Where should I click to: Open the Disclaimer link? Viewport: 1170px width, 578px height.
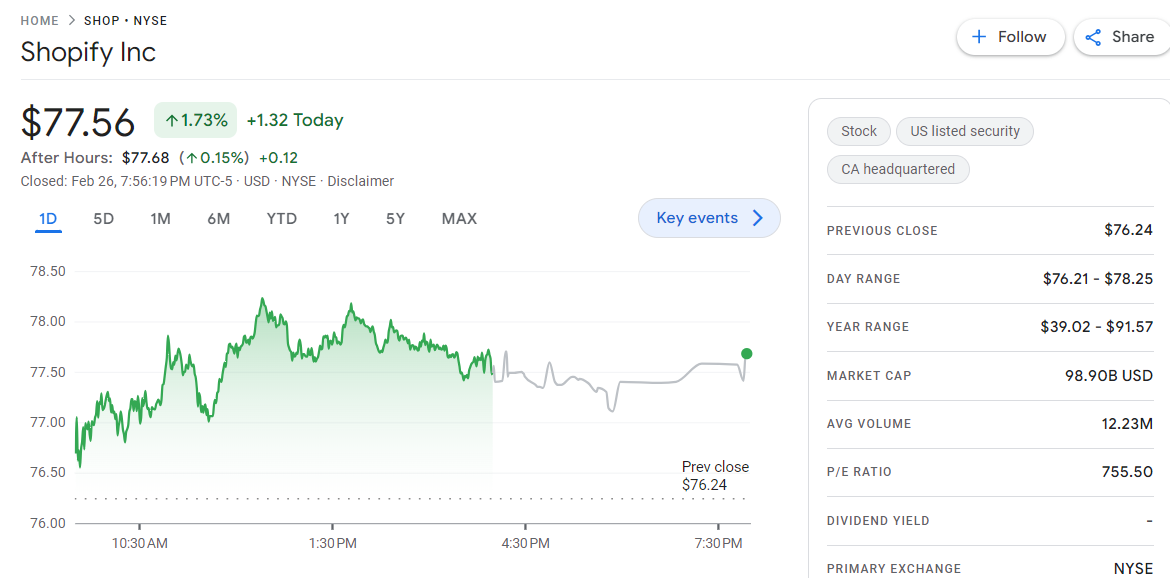click(x=360, y=180)
